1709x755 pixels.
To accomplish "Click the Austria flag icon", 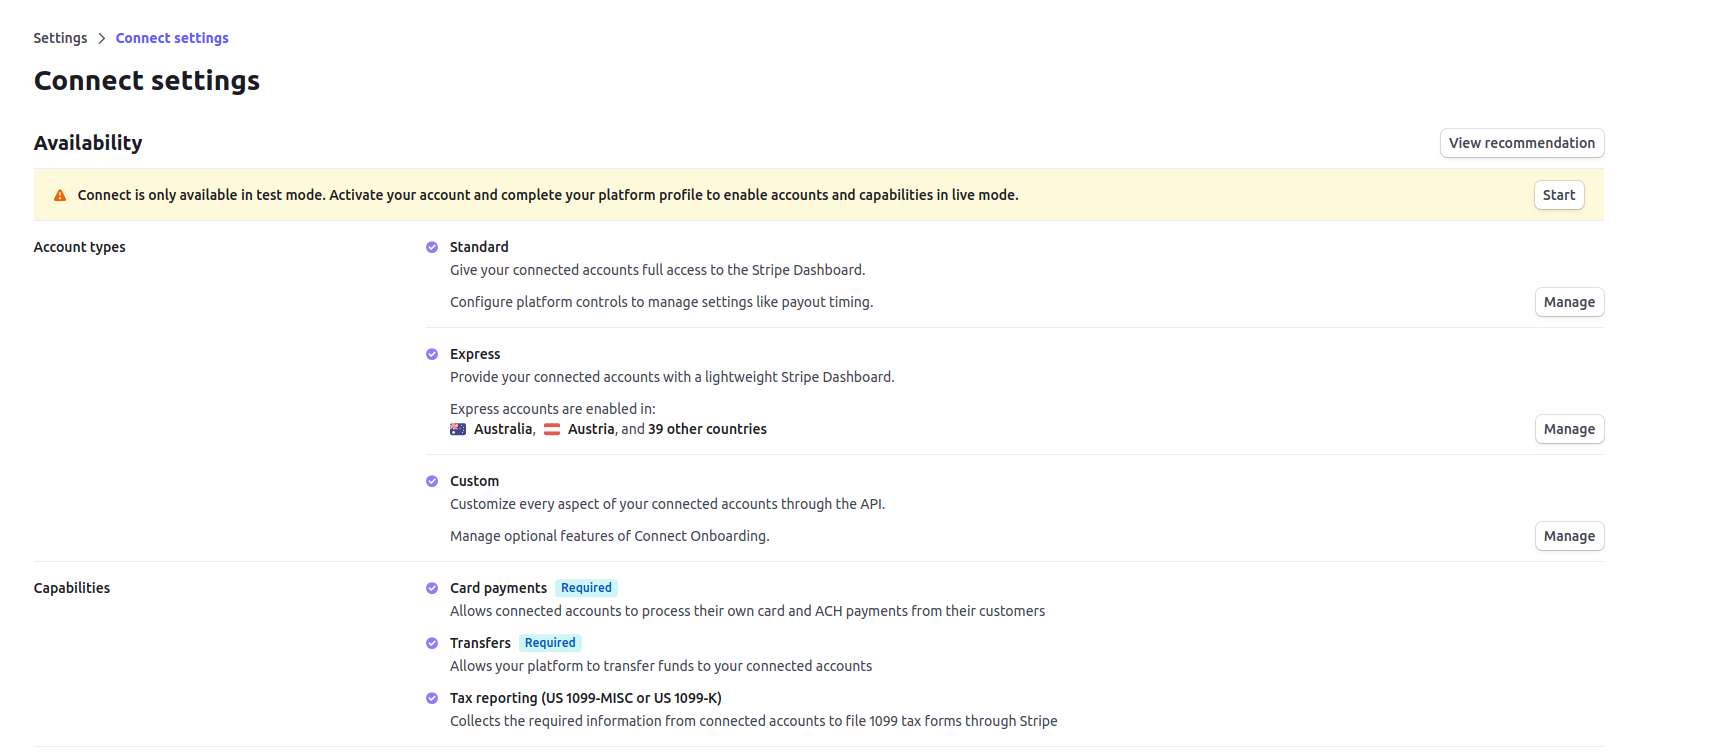I will 552,429.
